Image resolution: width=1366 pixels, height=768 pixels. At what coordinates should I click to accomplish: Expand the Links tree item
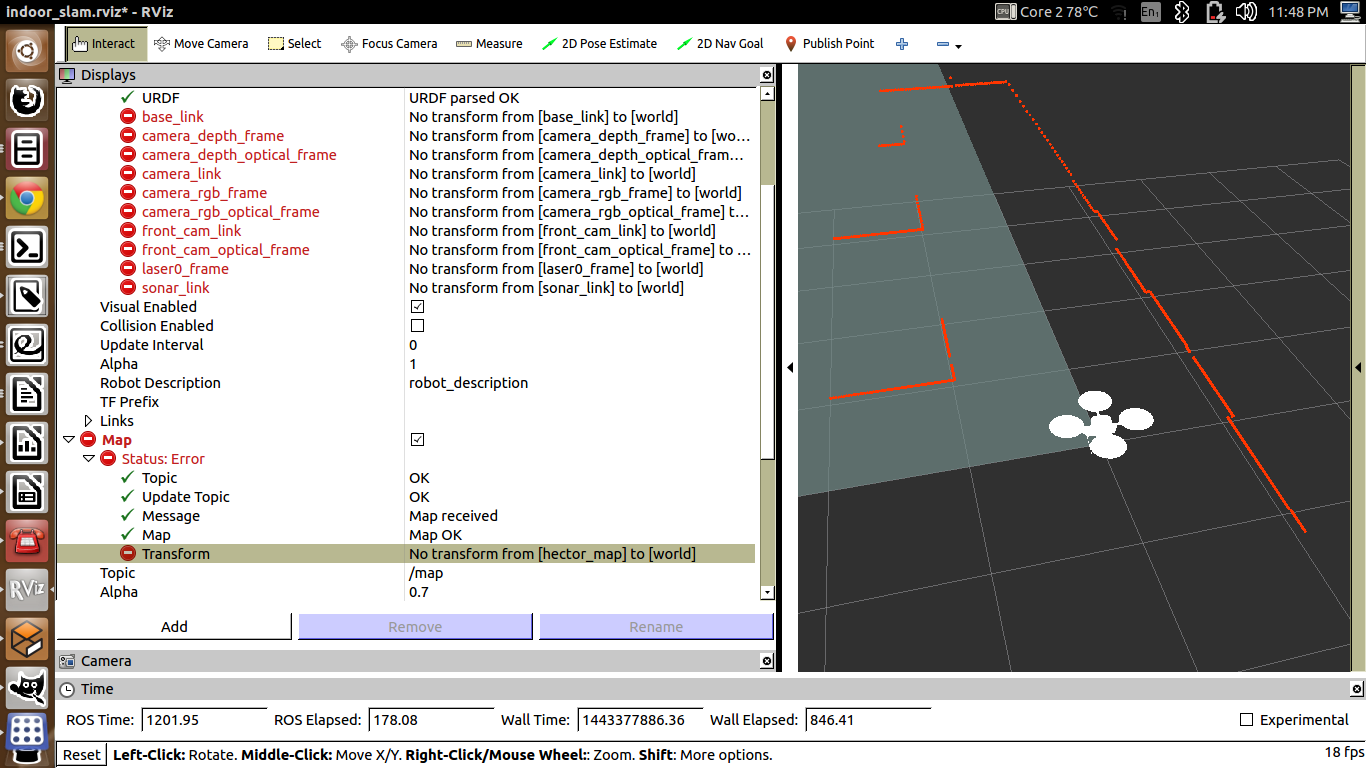tap(88, 421)
